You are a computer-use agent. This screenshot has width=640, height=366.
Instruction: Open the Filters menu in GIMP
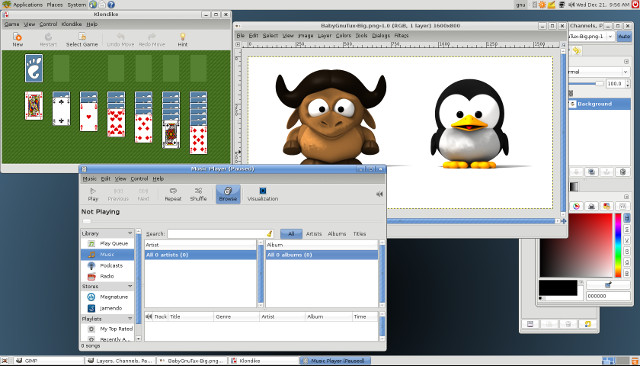(x=401, y=35)
